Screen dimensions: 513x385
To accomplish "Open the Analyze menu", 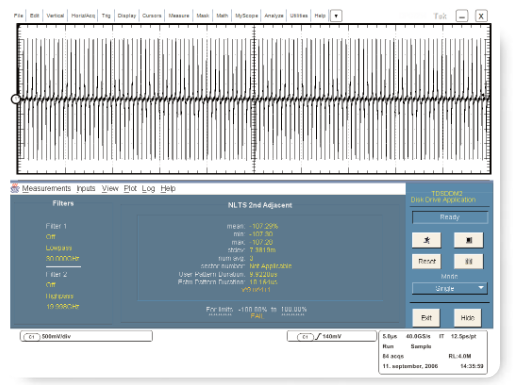I will tap(274, 16).
